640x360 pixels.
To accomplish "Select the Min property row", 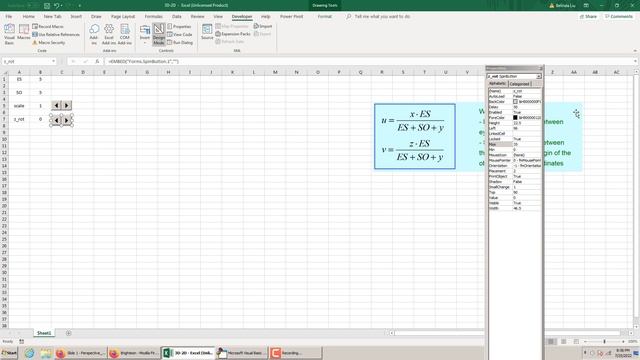I will click(x=515, y=150).
